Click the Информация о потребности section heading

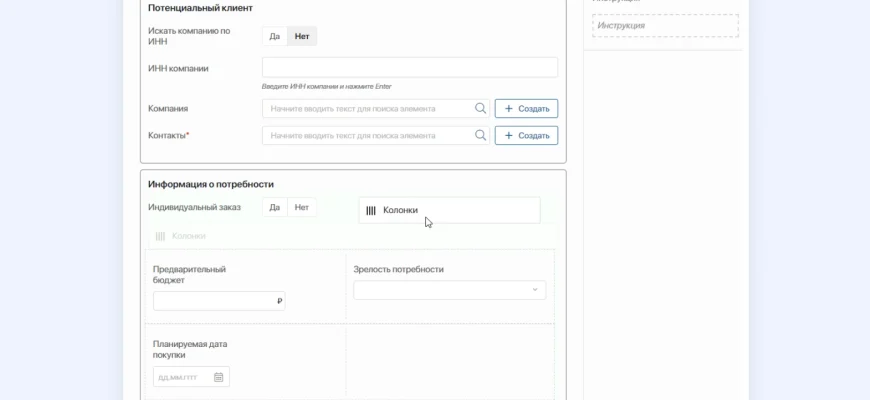(211, 184)
